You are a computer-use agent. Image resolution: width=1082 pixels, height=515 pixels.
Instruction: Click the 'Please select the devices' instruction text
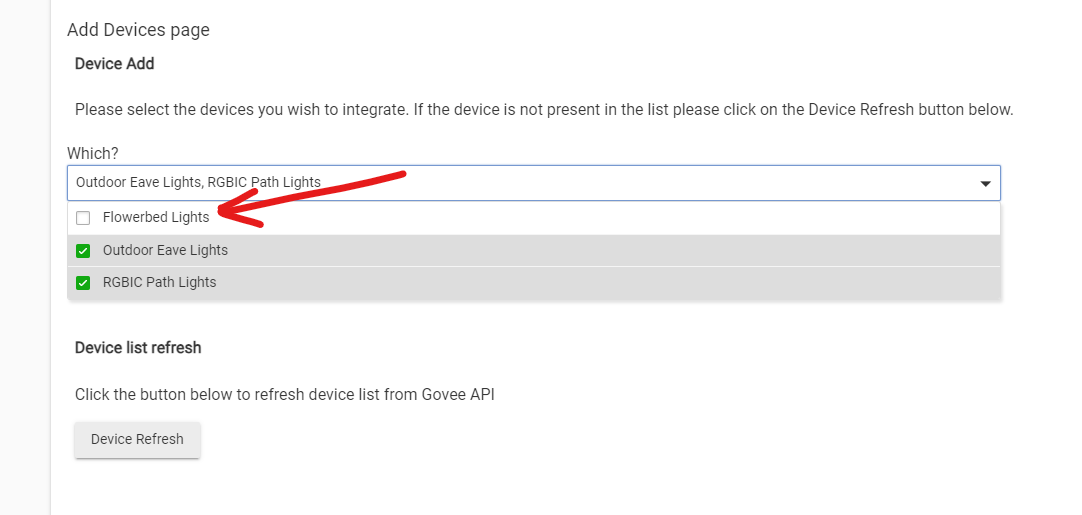(544, 110)
